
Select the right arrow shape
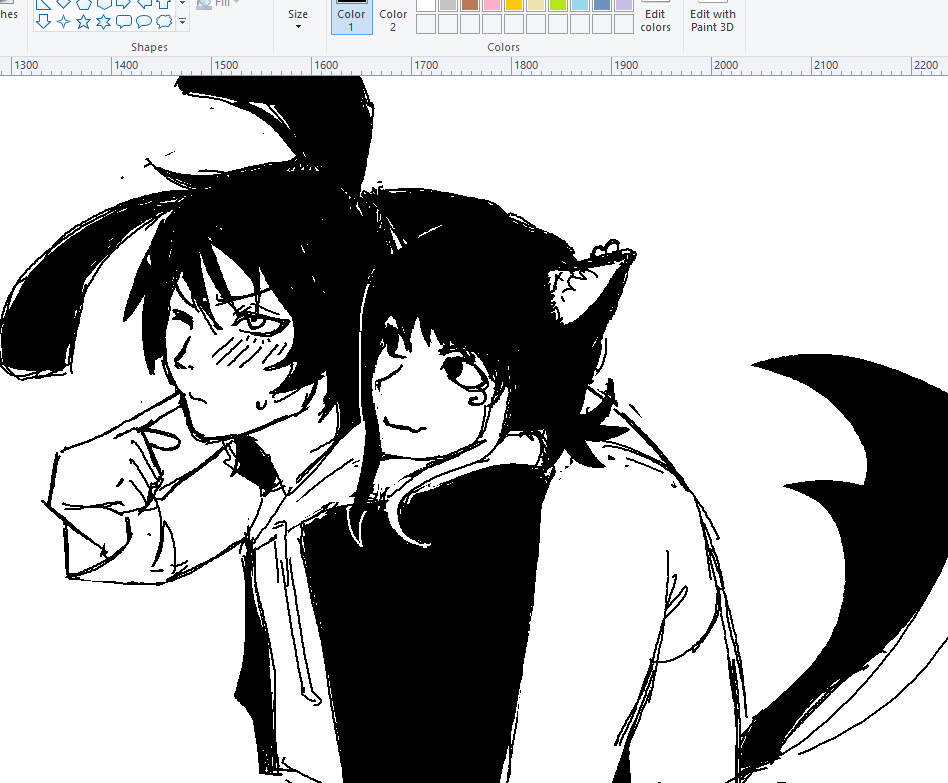[123, 4]
